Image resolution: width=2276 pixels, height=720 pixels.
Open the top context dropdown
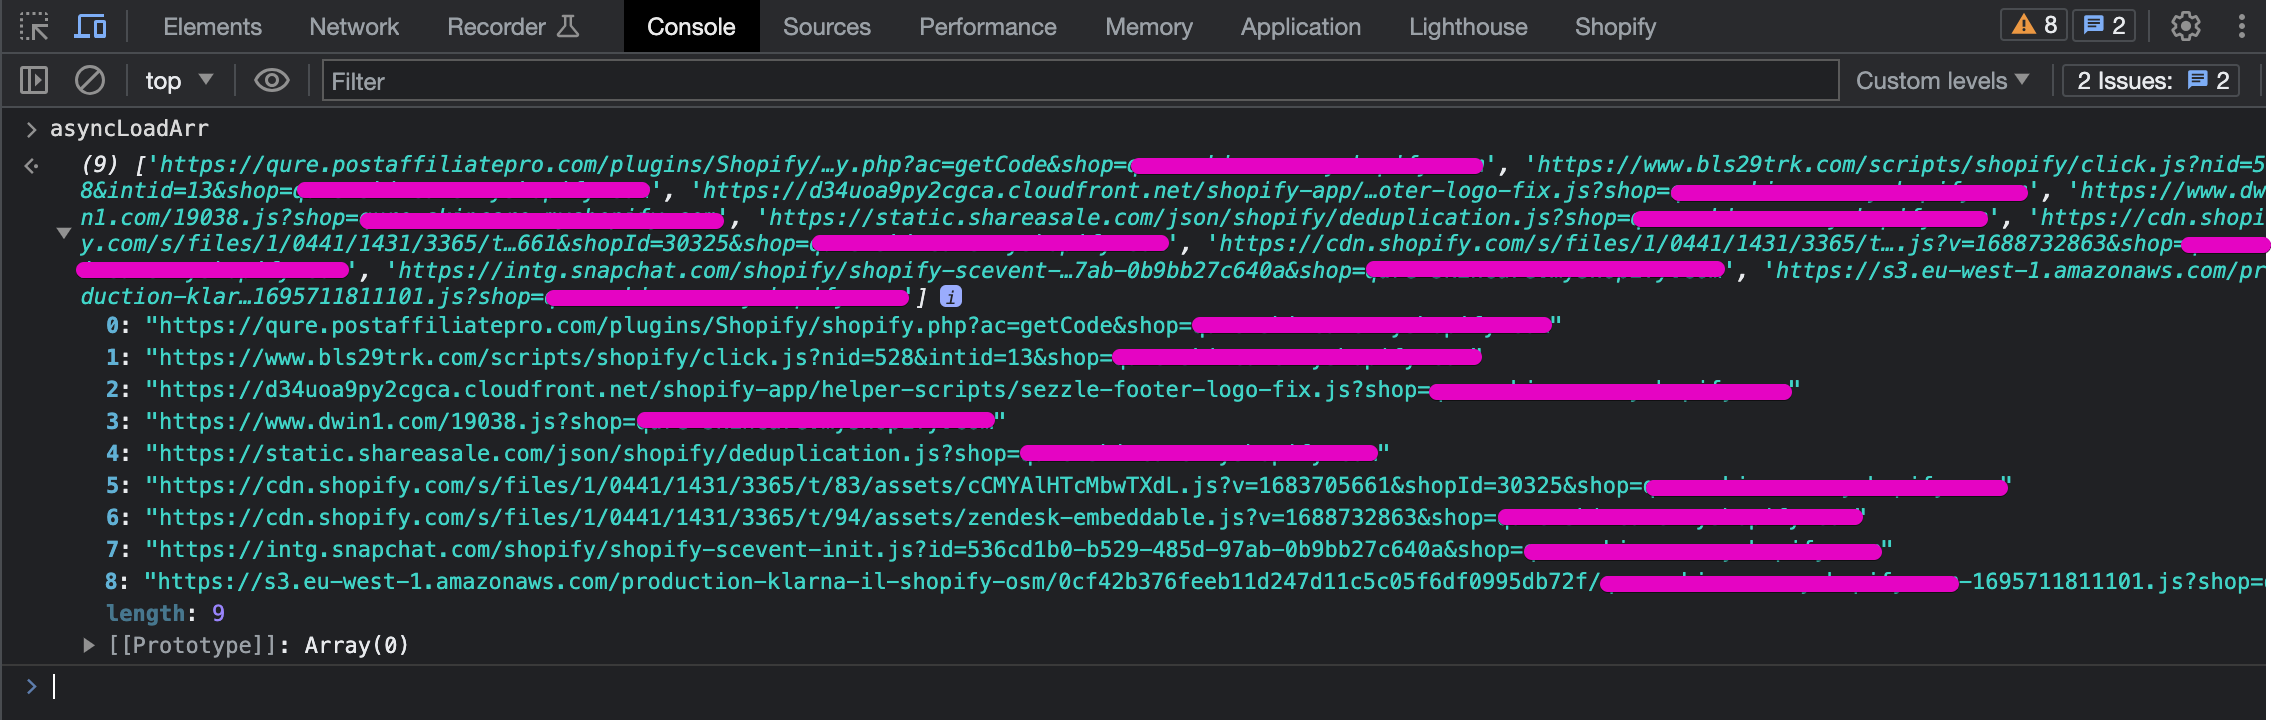pyautogui.click(x=179, y=80)
